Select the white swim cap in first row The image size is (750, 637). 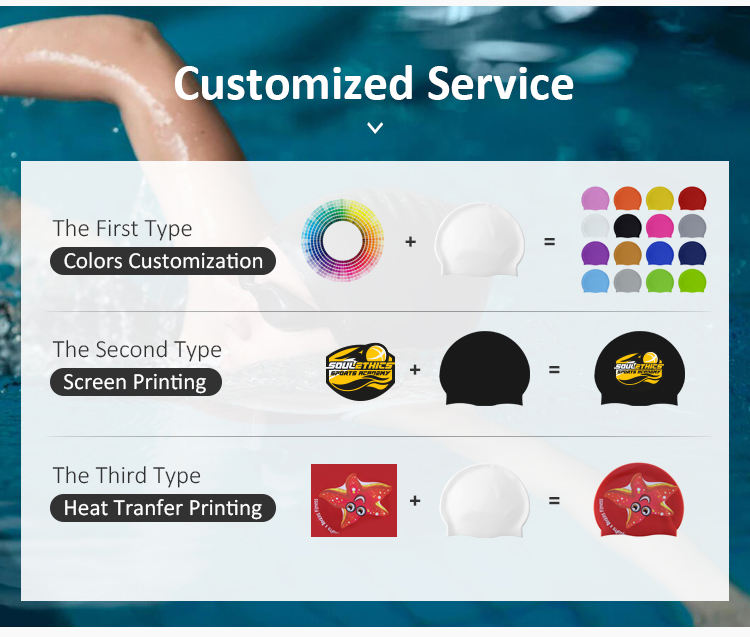(x=480, y=240)
